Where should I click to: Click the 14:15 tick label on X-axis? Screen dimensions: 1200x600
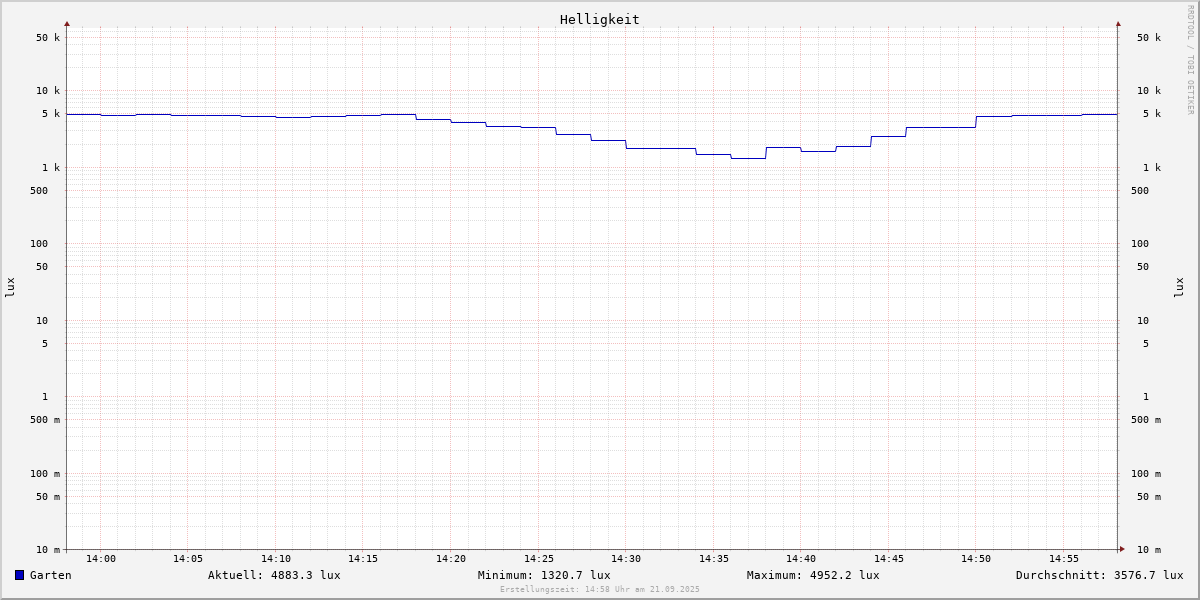(x=363, y=559)
